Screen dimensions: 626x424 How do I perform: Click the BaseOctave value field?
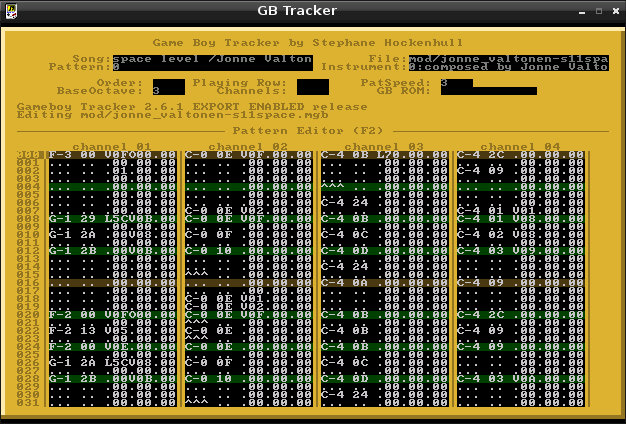pos(168,91)
